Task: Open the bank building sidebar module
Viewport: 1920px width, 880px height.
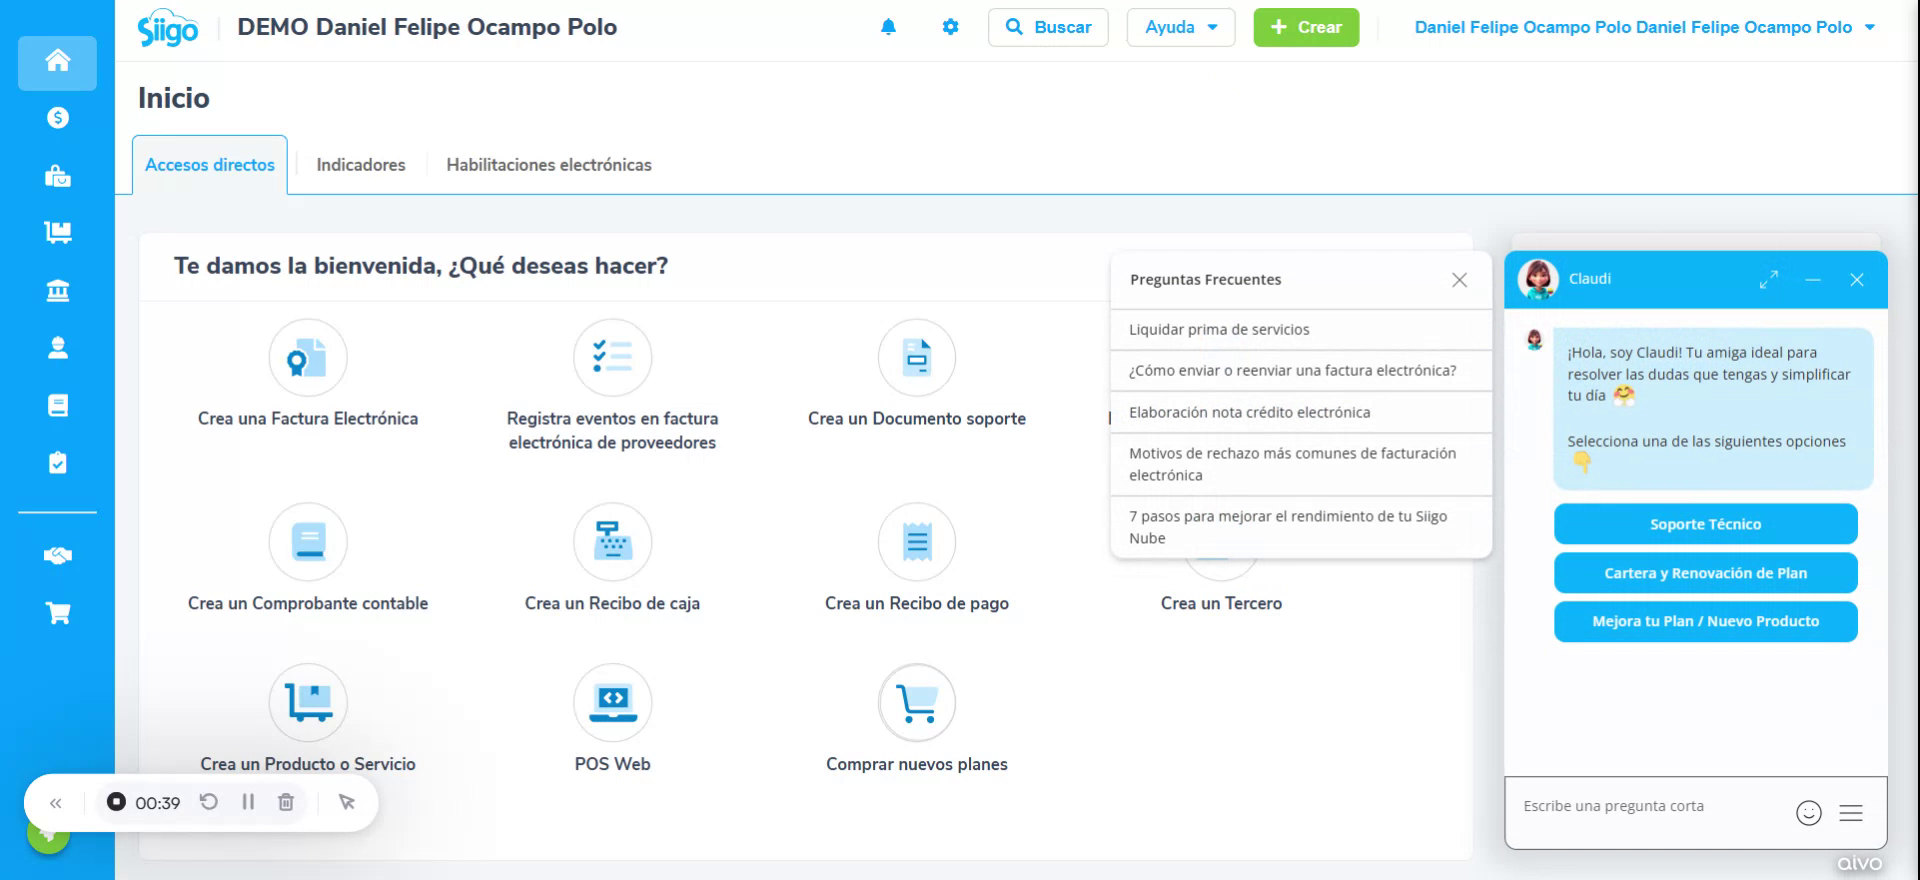Action: point(58,290)
